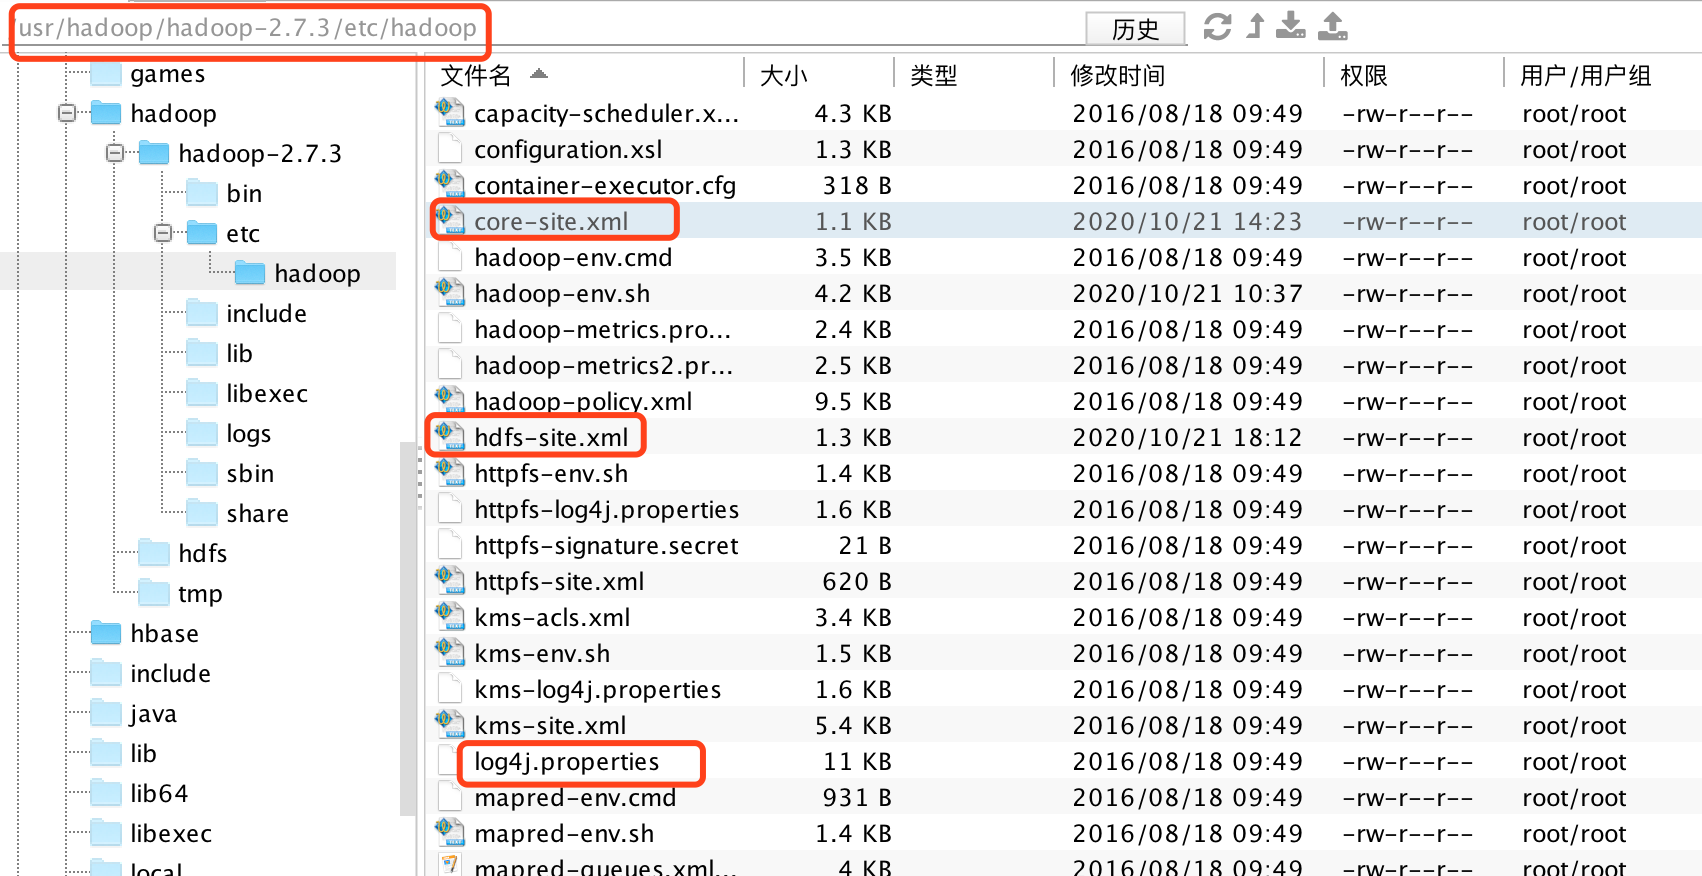Click the hadoop-env.cmd file icon

tap(450, 257)
